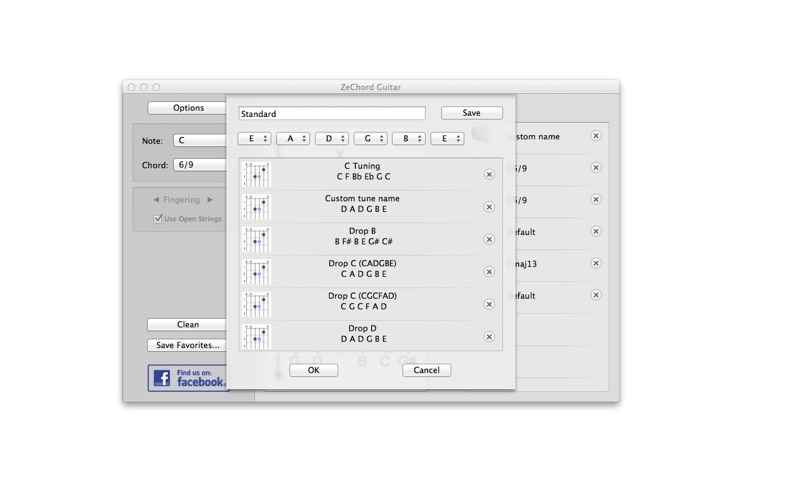Select the Drop B chord diagram thumbnail
Viewport: 800px width, 500px height.
tap(256, 239)
